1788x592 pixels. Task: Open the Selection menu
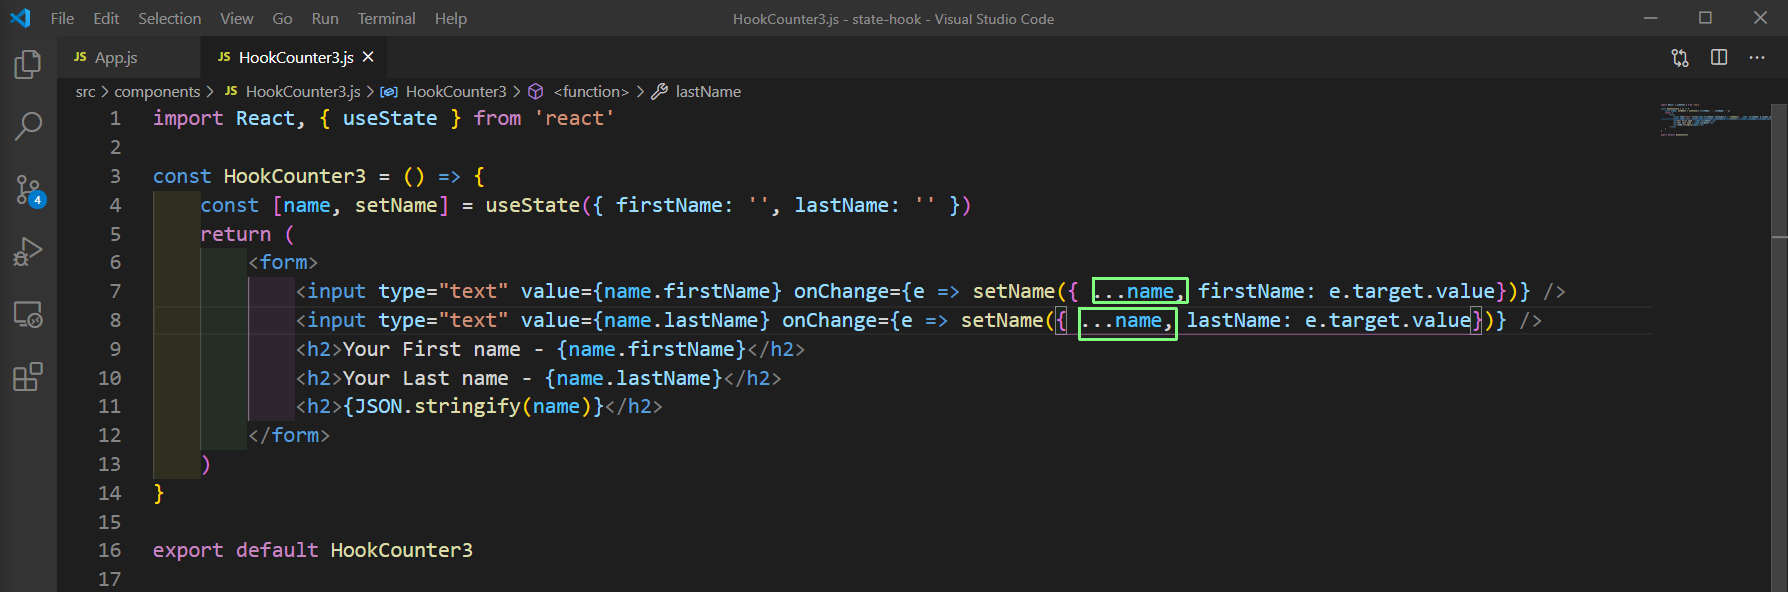169,18
